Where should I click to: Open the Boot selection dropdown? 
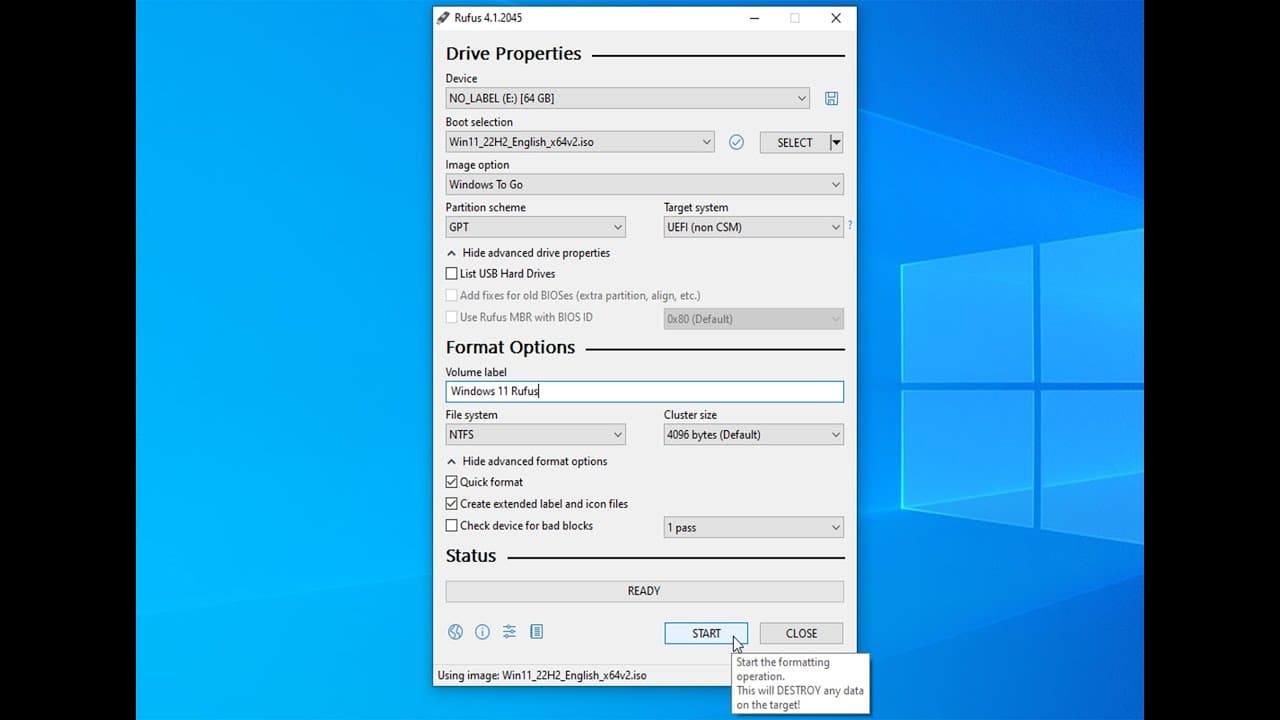[580, 142]
